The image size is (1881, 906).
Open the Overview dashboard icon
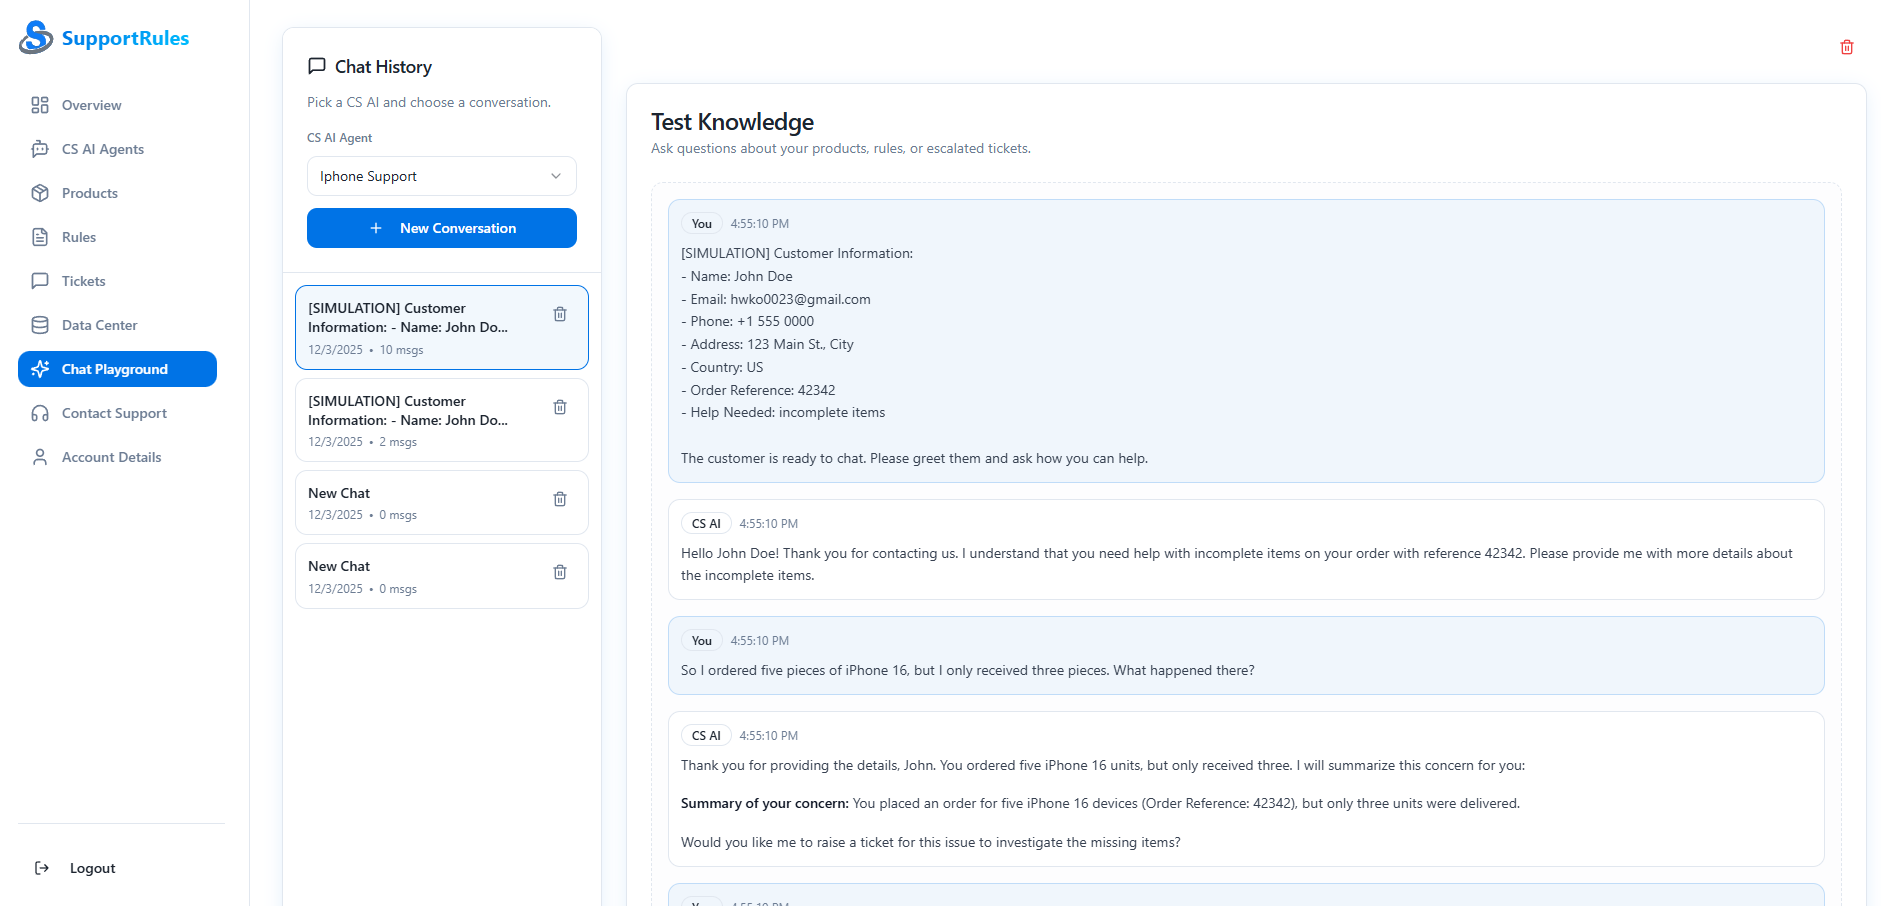[x=40, y=105]
